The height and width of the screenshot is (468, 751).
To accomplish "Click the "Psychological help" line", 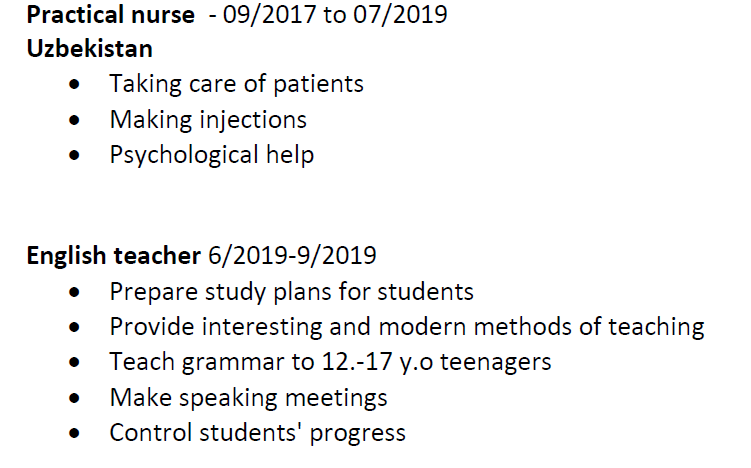I will coord(211,155).
